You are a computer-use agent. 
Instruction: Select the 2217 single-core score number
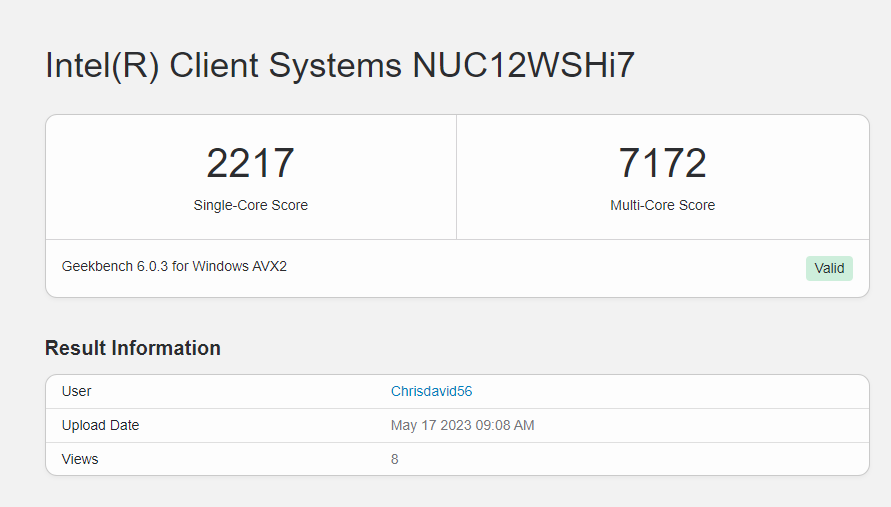pos(250,163)
